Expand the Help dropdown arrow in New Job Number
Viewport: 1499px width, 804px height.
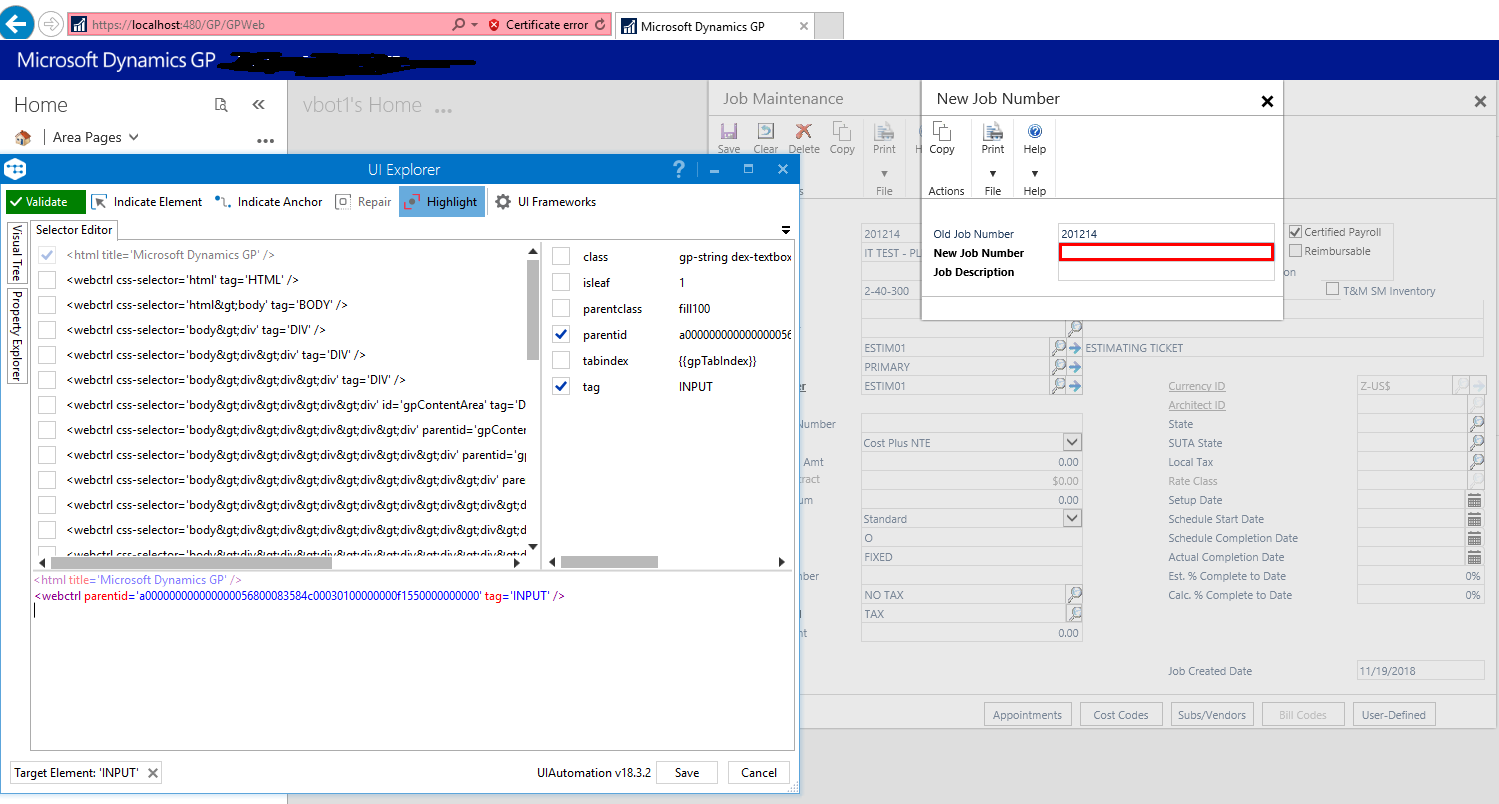pos(1035,173)
